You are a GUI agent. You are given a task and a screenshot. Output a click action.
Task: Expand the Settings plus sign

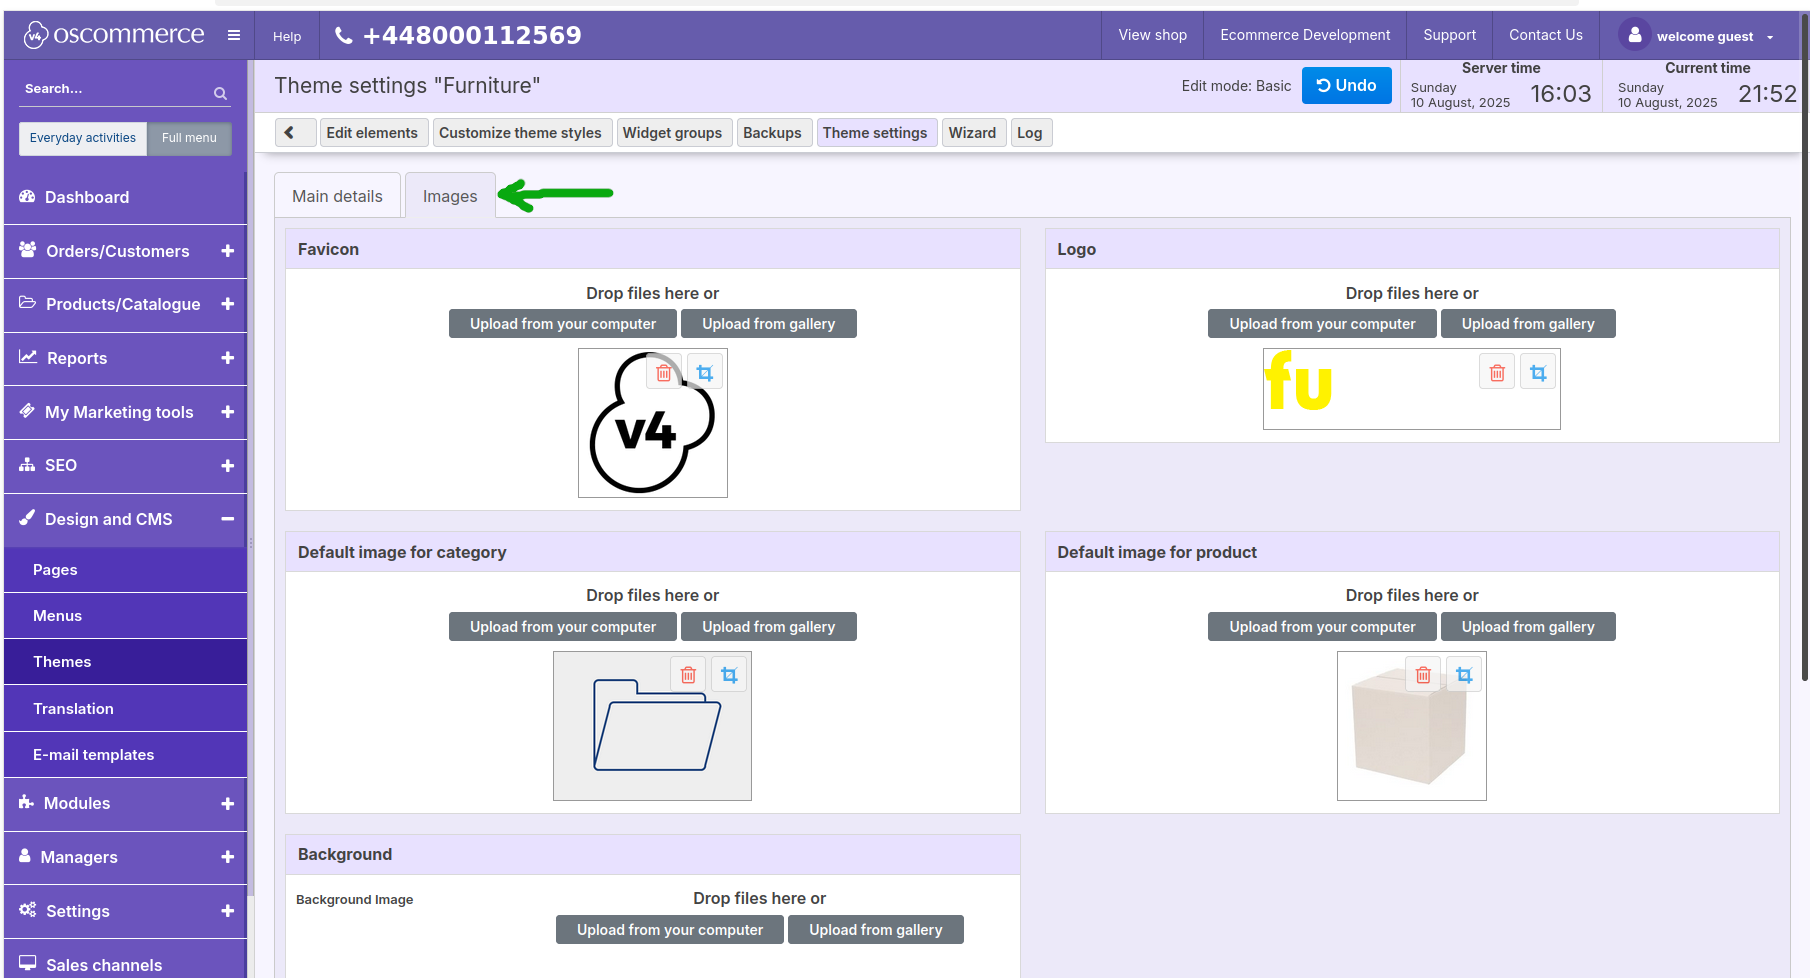click(227, 911)
